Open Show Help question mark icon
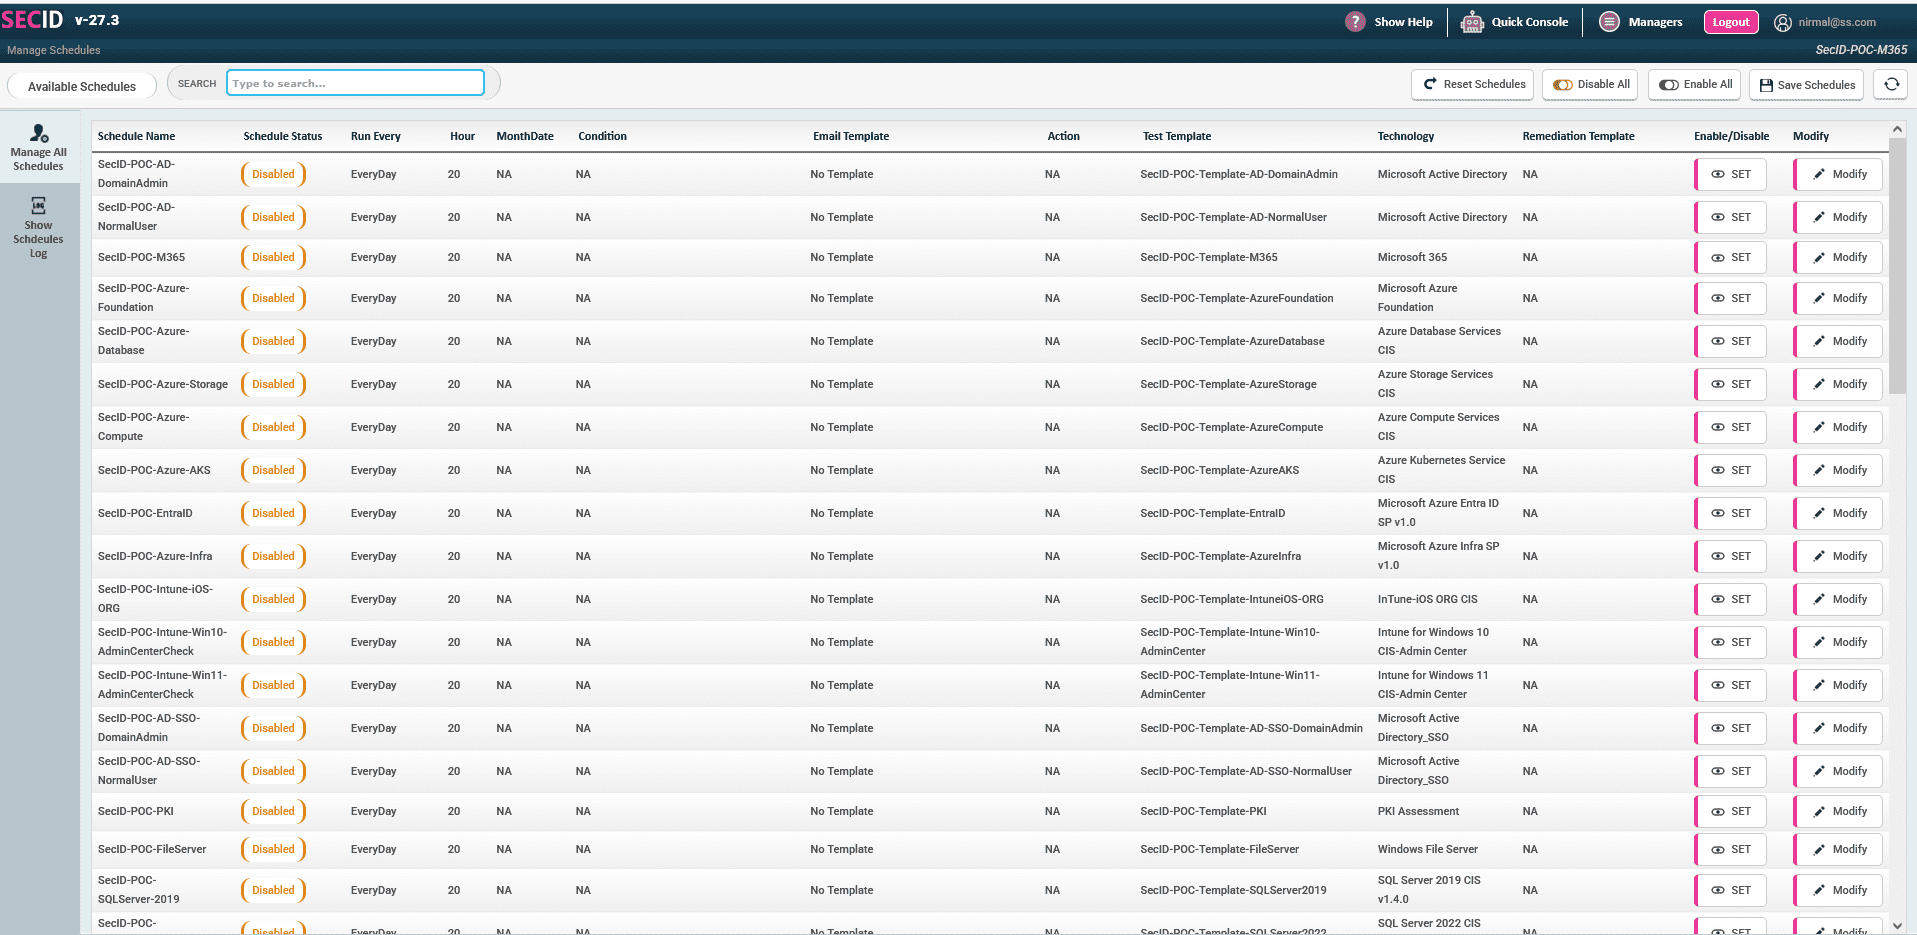Image resolution: width=1917 pixels, height=935 pixels. tap(1355, 22)
